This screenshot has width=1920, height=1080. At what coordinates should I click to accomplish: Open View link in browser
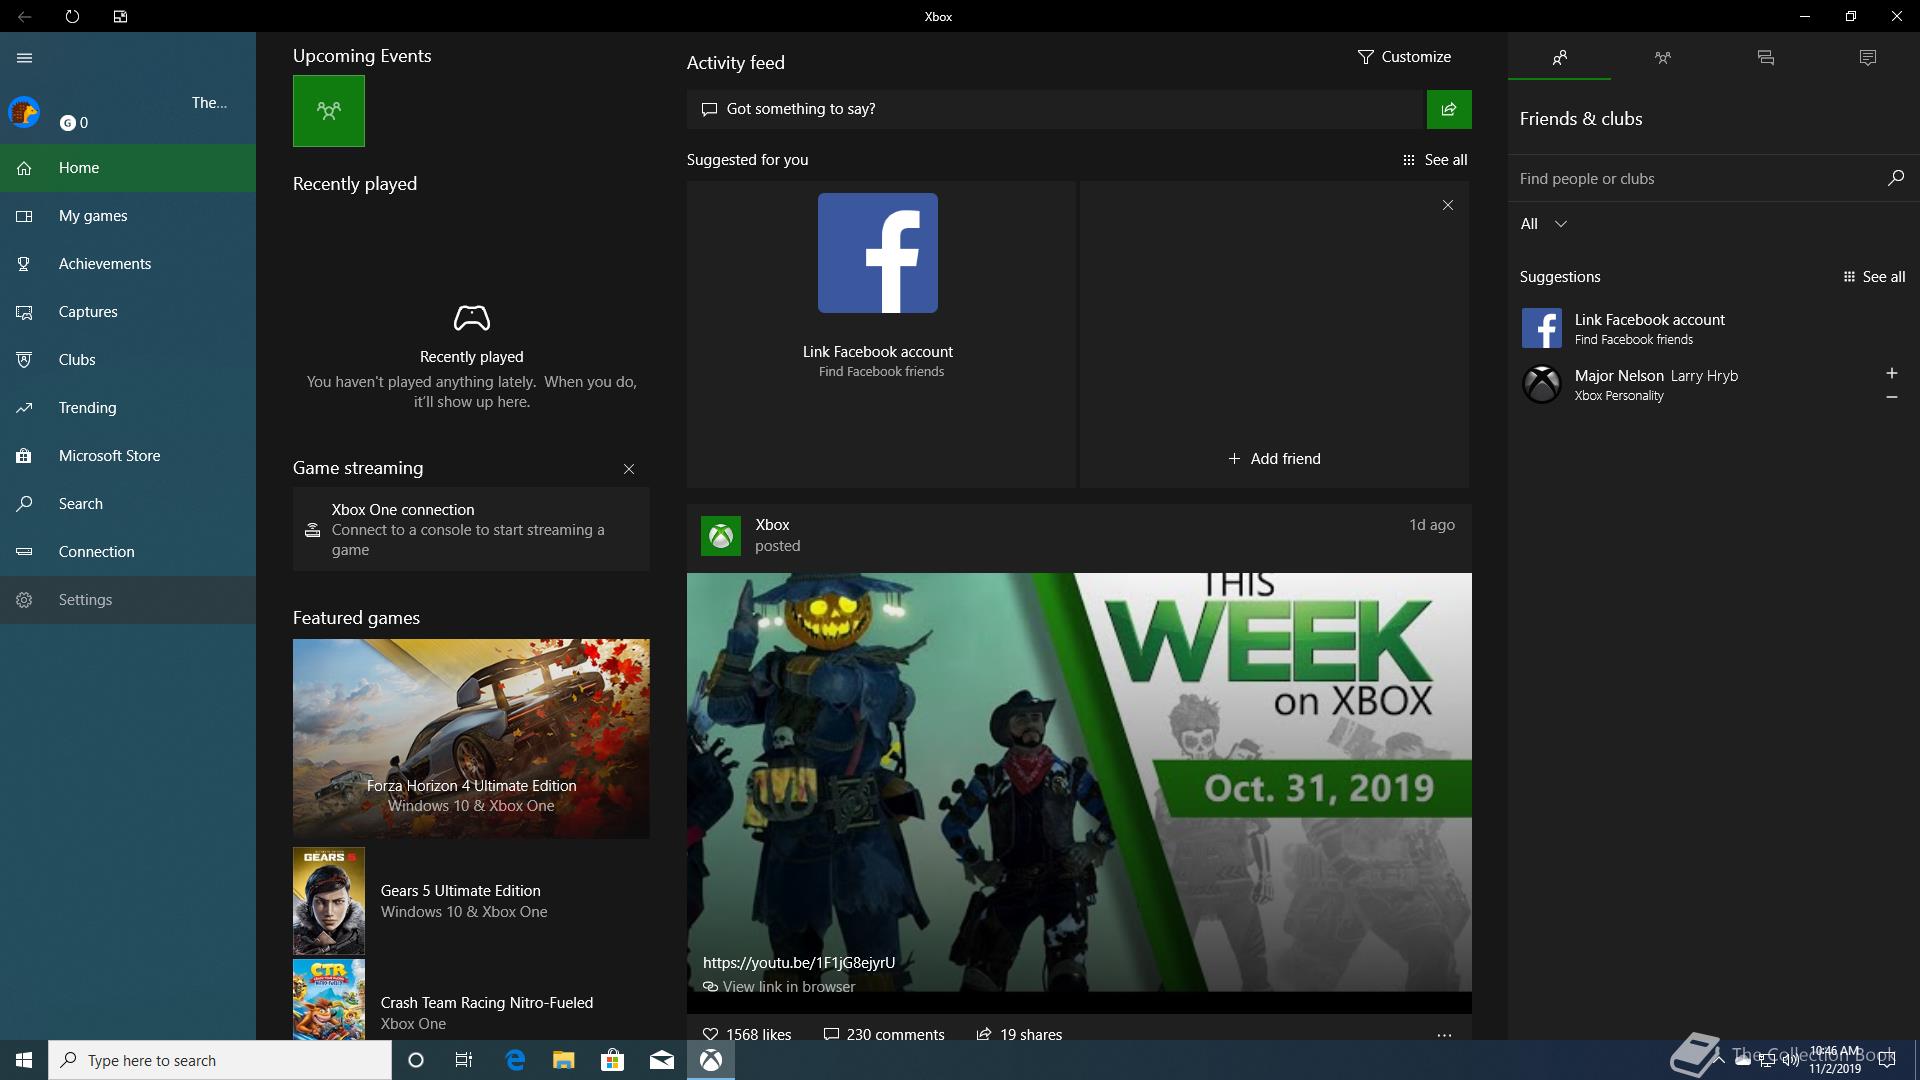[x=779, y=987]
